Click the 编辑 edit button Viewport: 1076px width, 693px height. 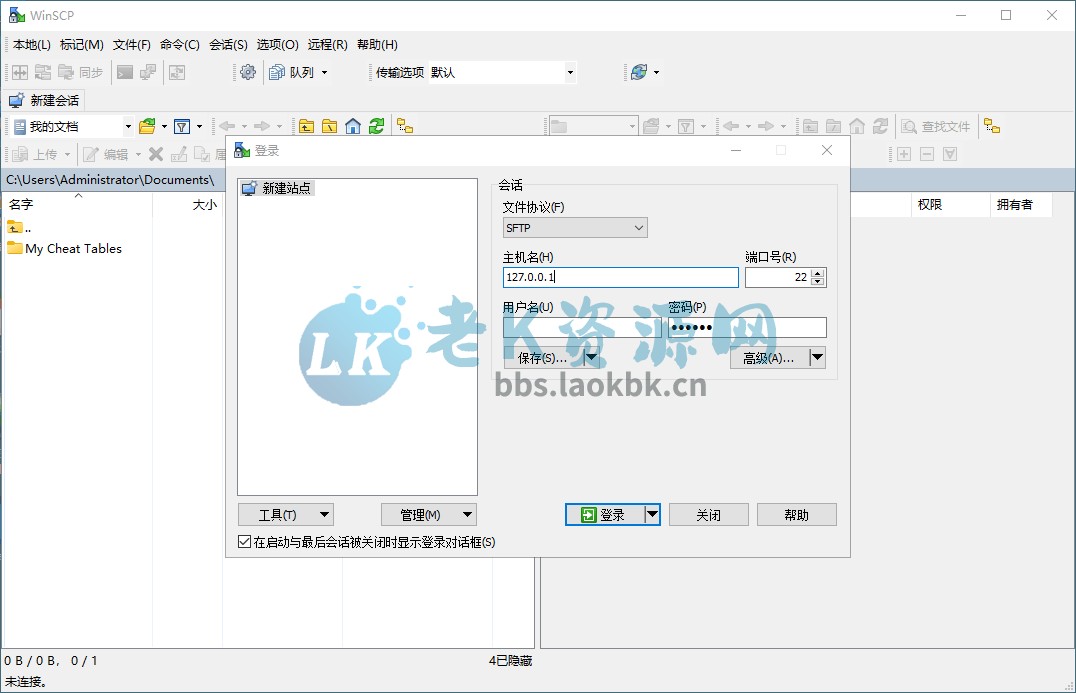[106, 154]
